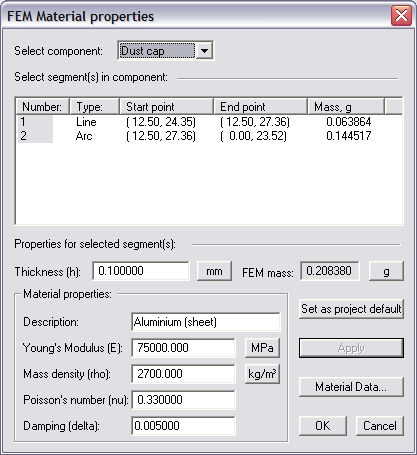417x455 pixels.
Task: Click the Young's Modulus input field
Action: click(x=183, y=348)
